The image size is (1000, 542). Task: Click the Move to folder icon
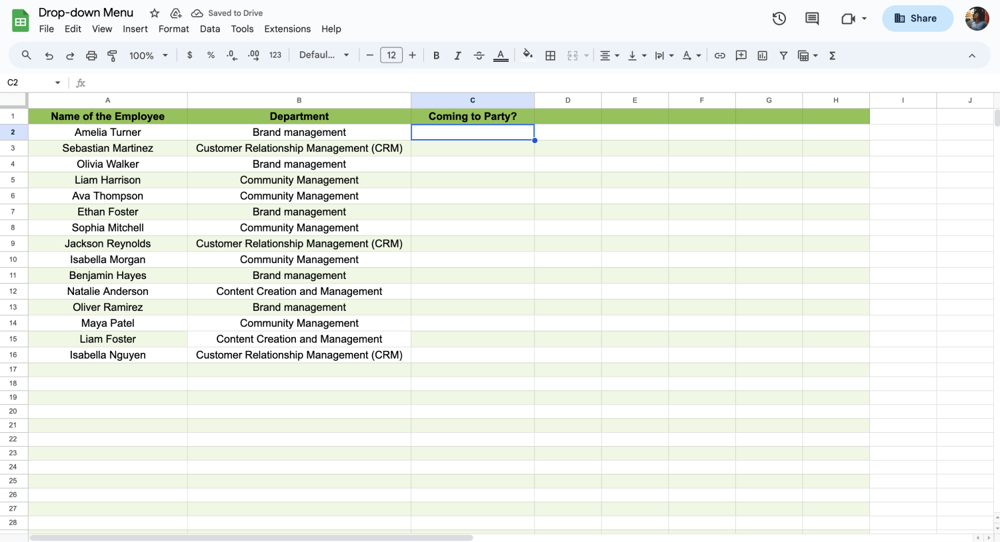(175, 13)
